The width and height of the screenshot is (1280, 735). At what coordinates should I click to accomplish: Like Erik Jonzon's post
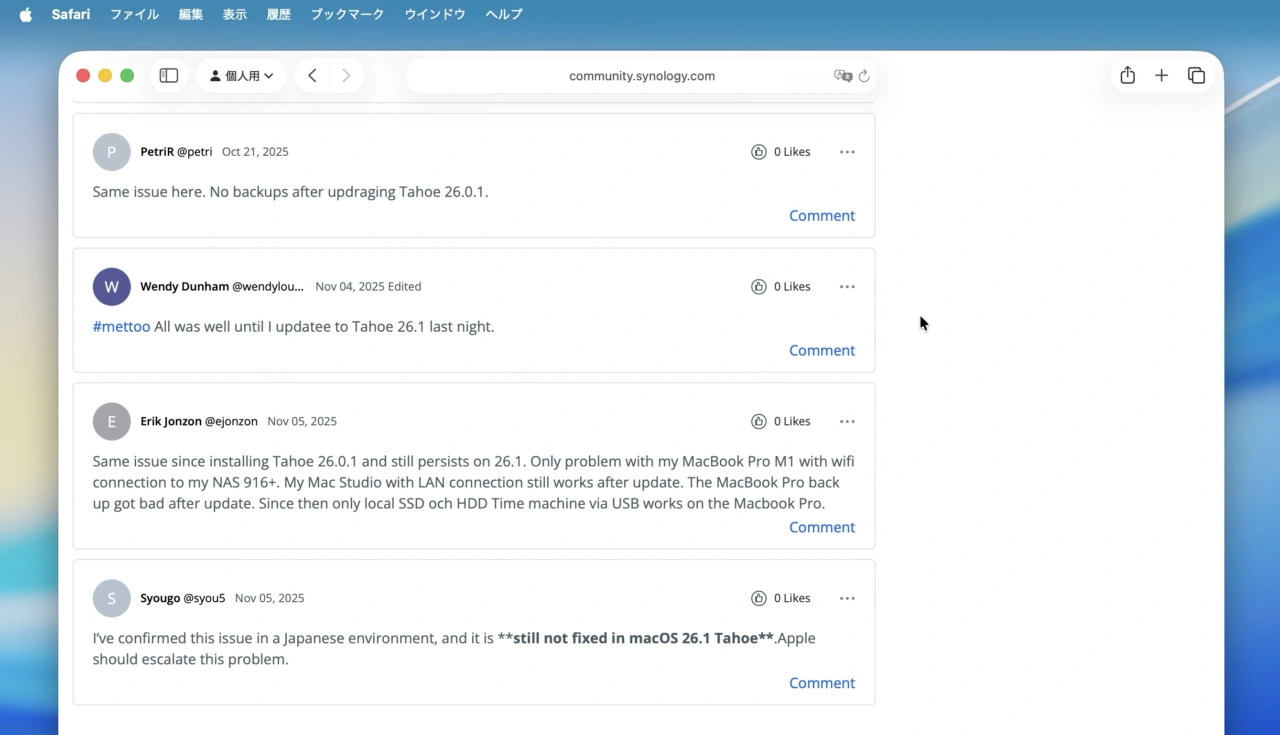[759, 422]
